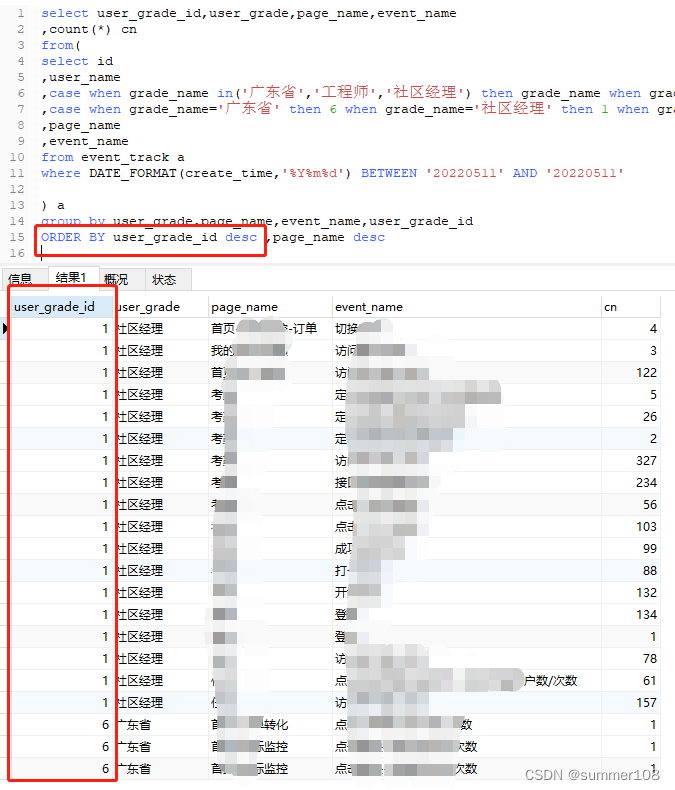Place cursor on ',event_name' in line 9
The image size is (675, 790).
85,141
